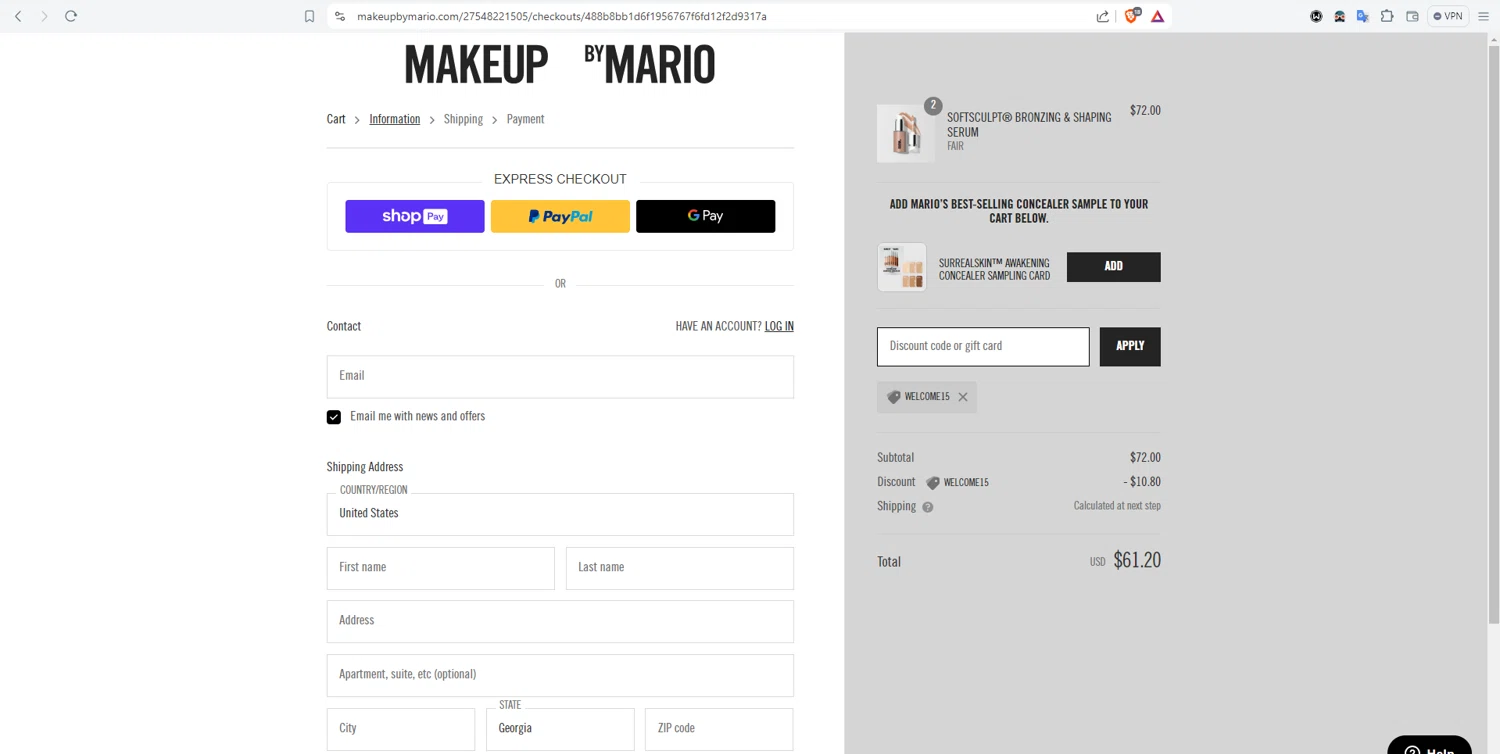The image size is (1500, 754).
Task: Open the VPN button
Action: click(1448, 16)
